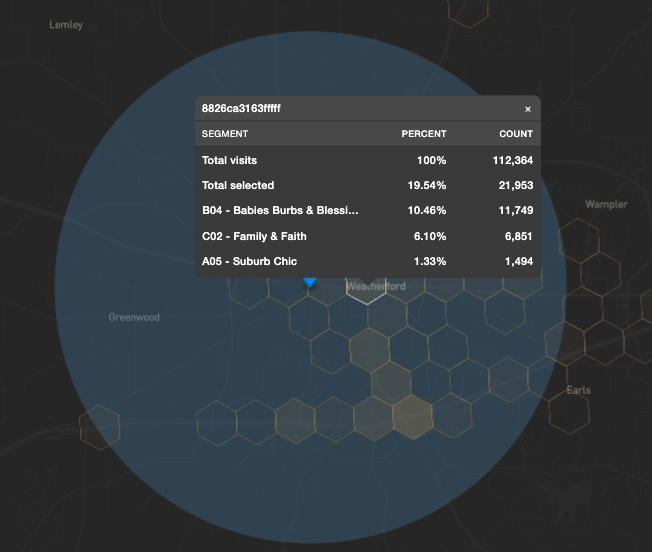The height and width of the screenshot is (552, 652).
Task: Click the Wampler map label
Action: (x=606, y=205)
